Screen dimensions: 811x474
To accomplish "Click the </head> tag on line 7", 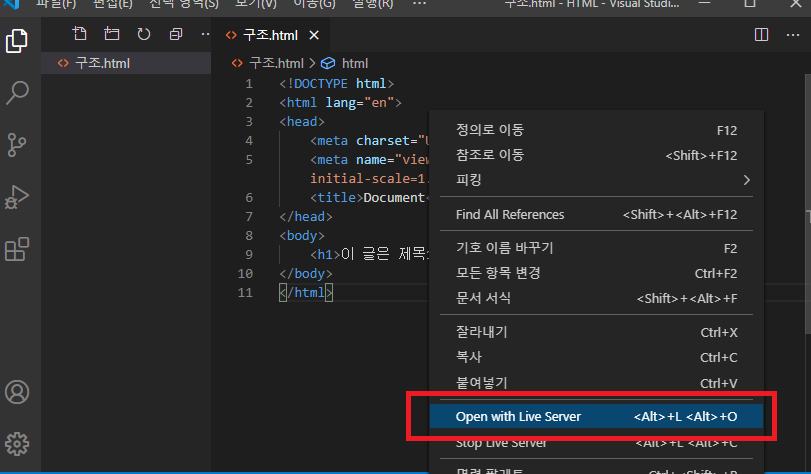I will tap(306, 216).
